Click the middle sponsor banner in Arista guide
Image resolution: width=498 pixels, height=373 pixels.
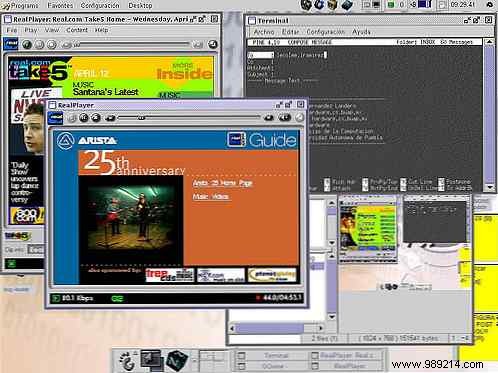click(221, 275)
